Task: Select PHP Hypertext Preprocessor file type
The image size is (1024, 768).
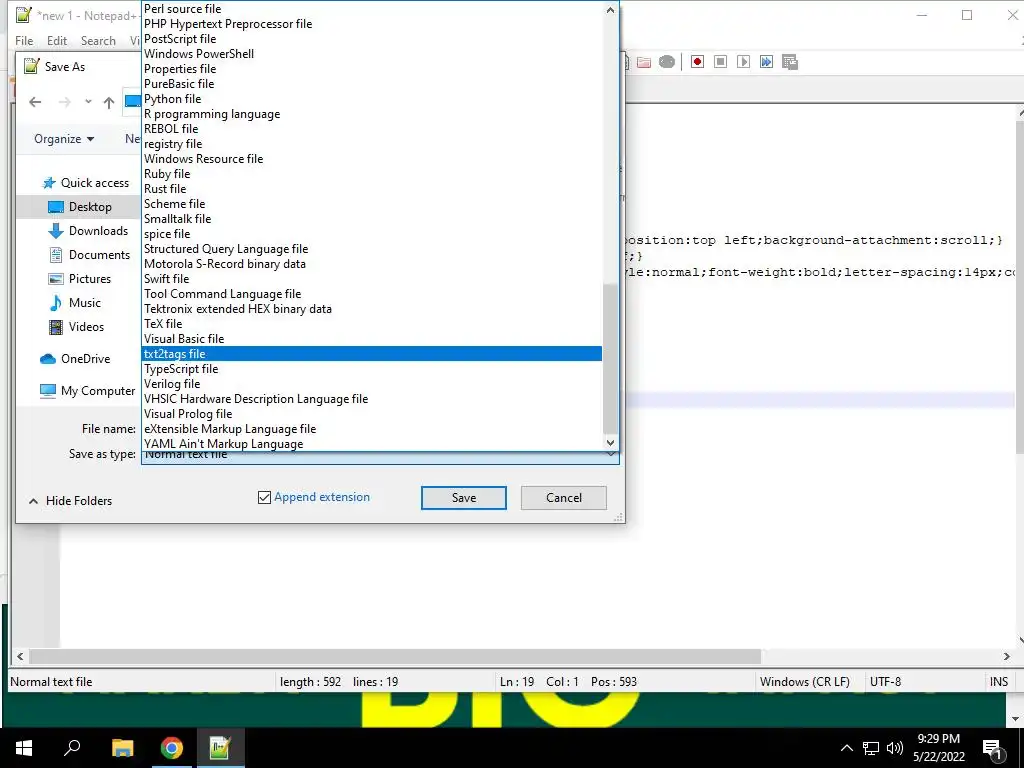Action: point(372,24)
